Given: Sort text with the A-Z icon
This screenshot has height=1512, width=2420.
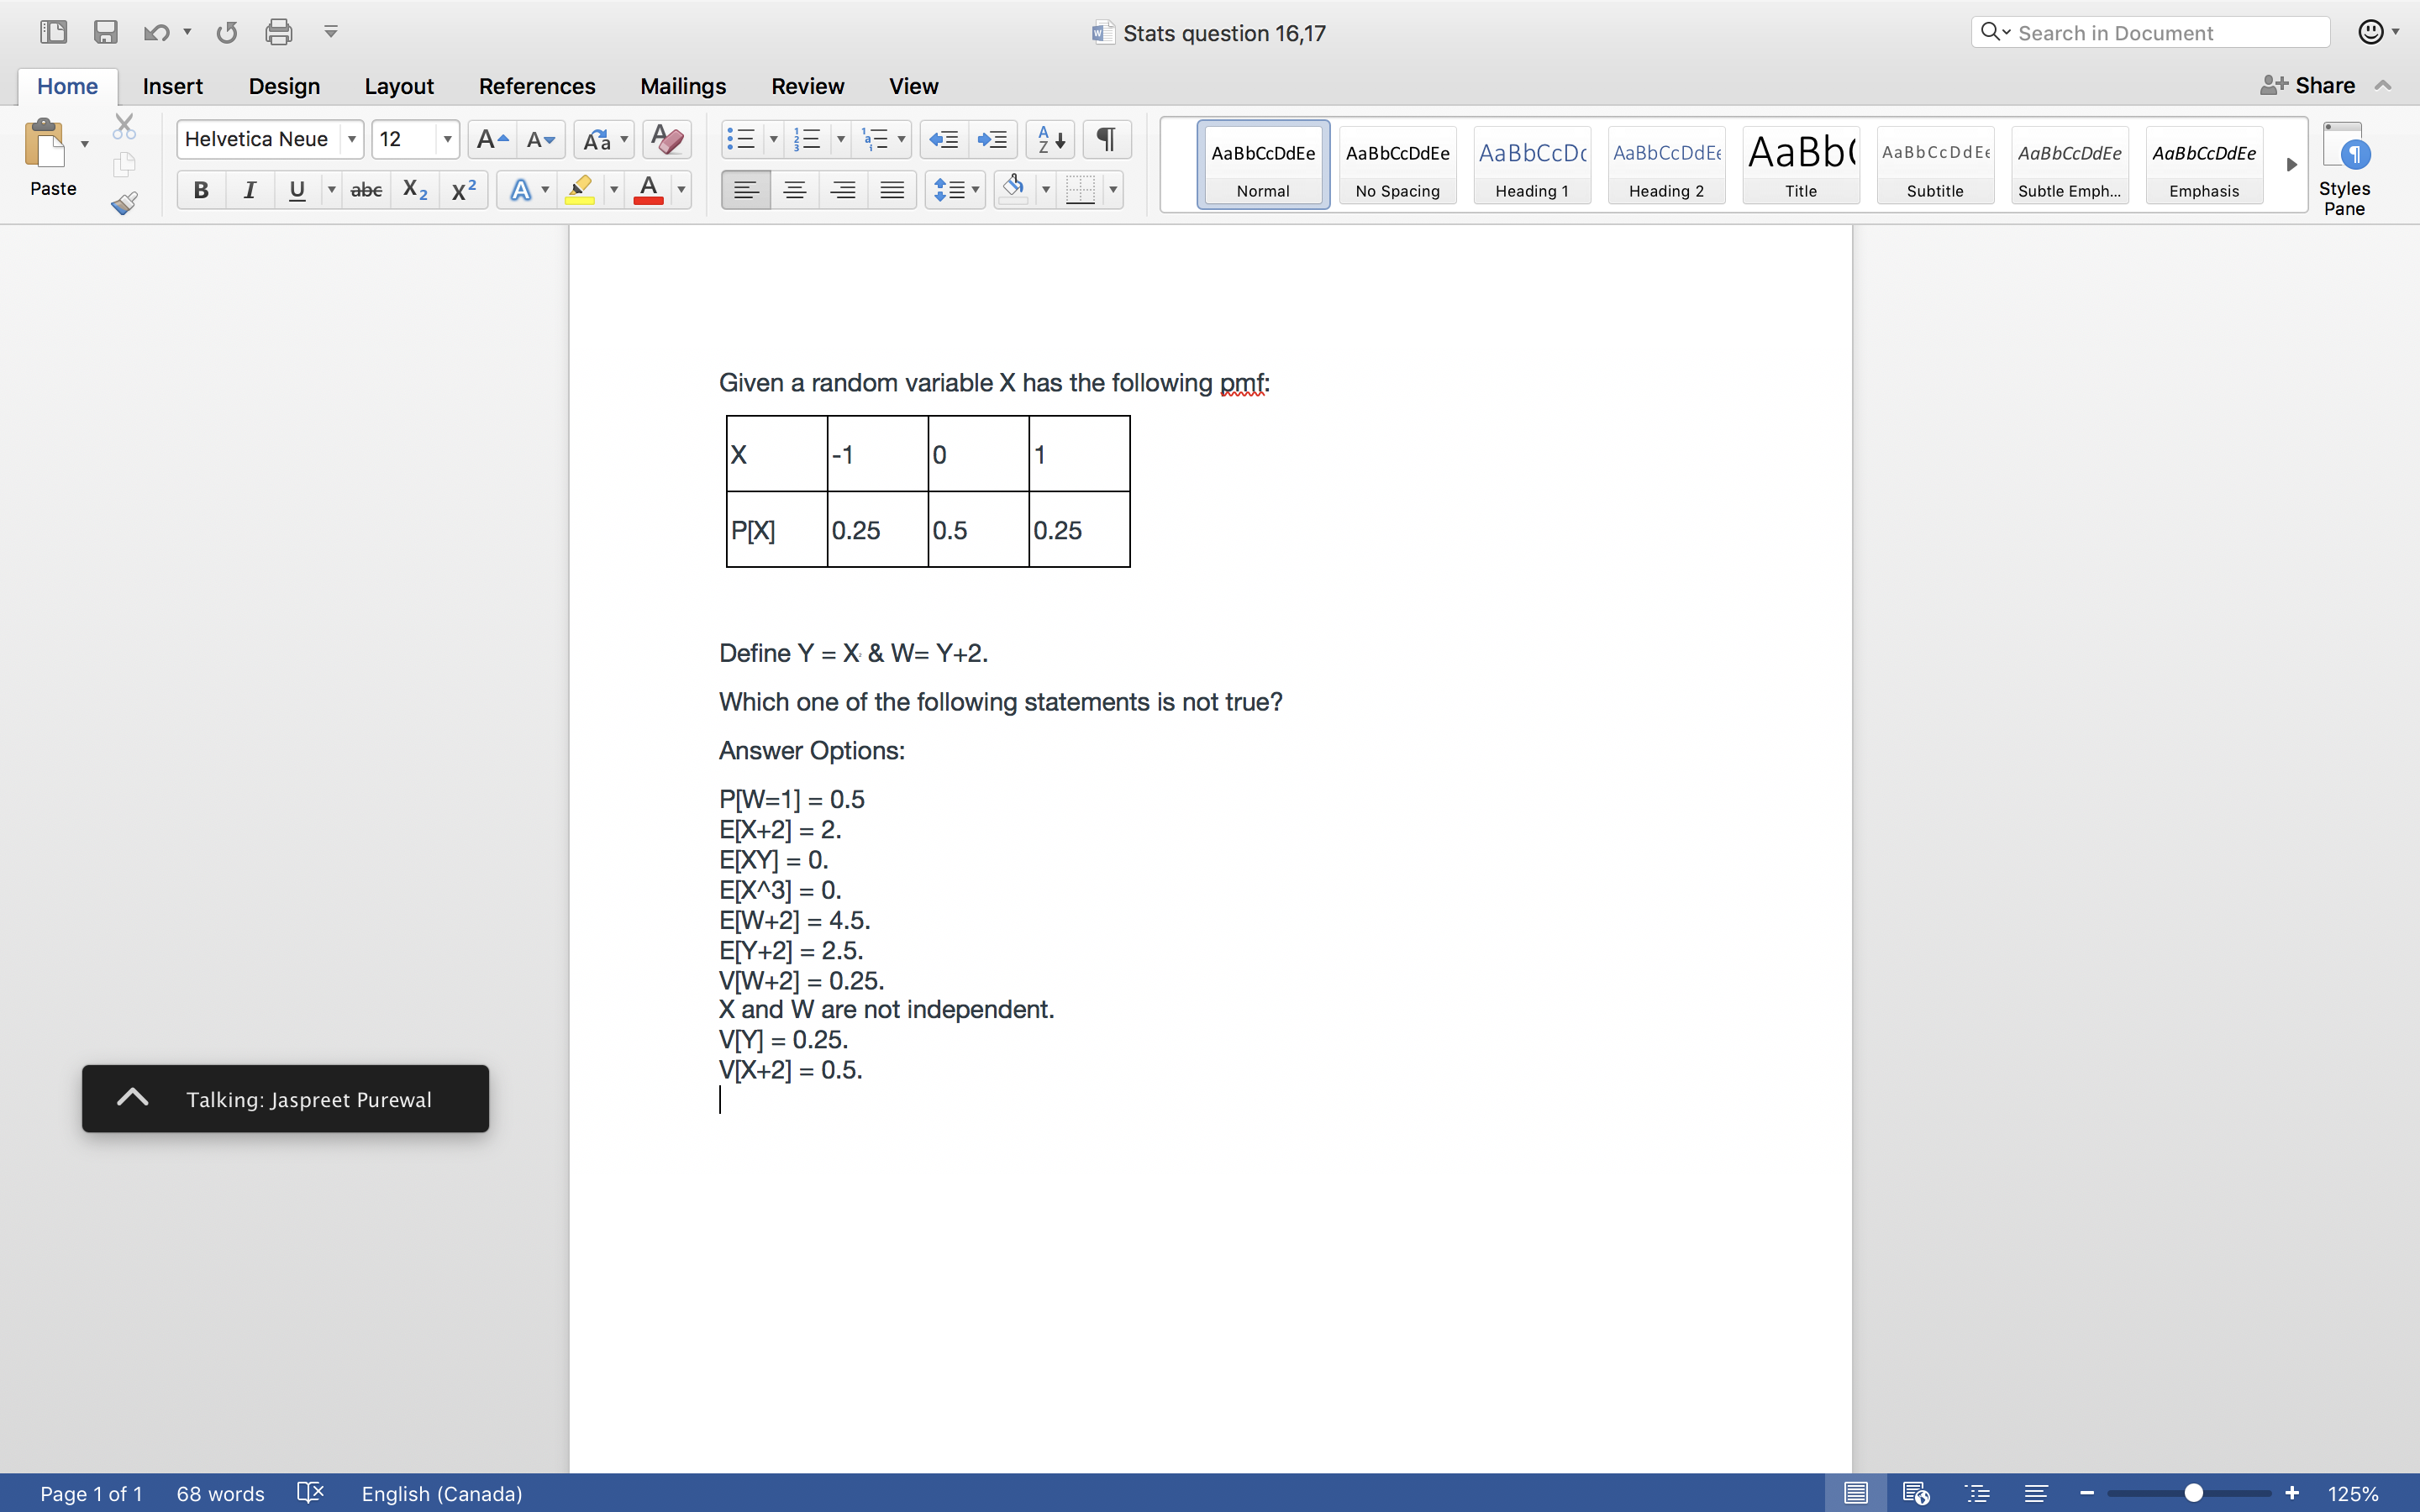Looking at the screenshot, I should 1049,139.
